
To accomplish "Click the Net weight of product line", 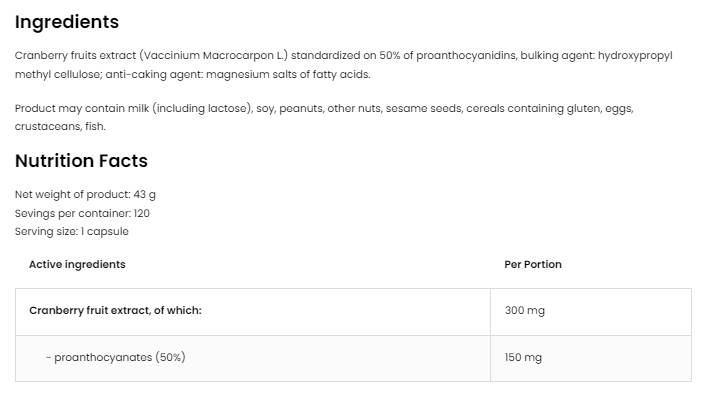I will 85,194.
